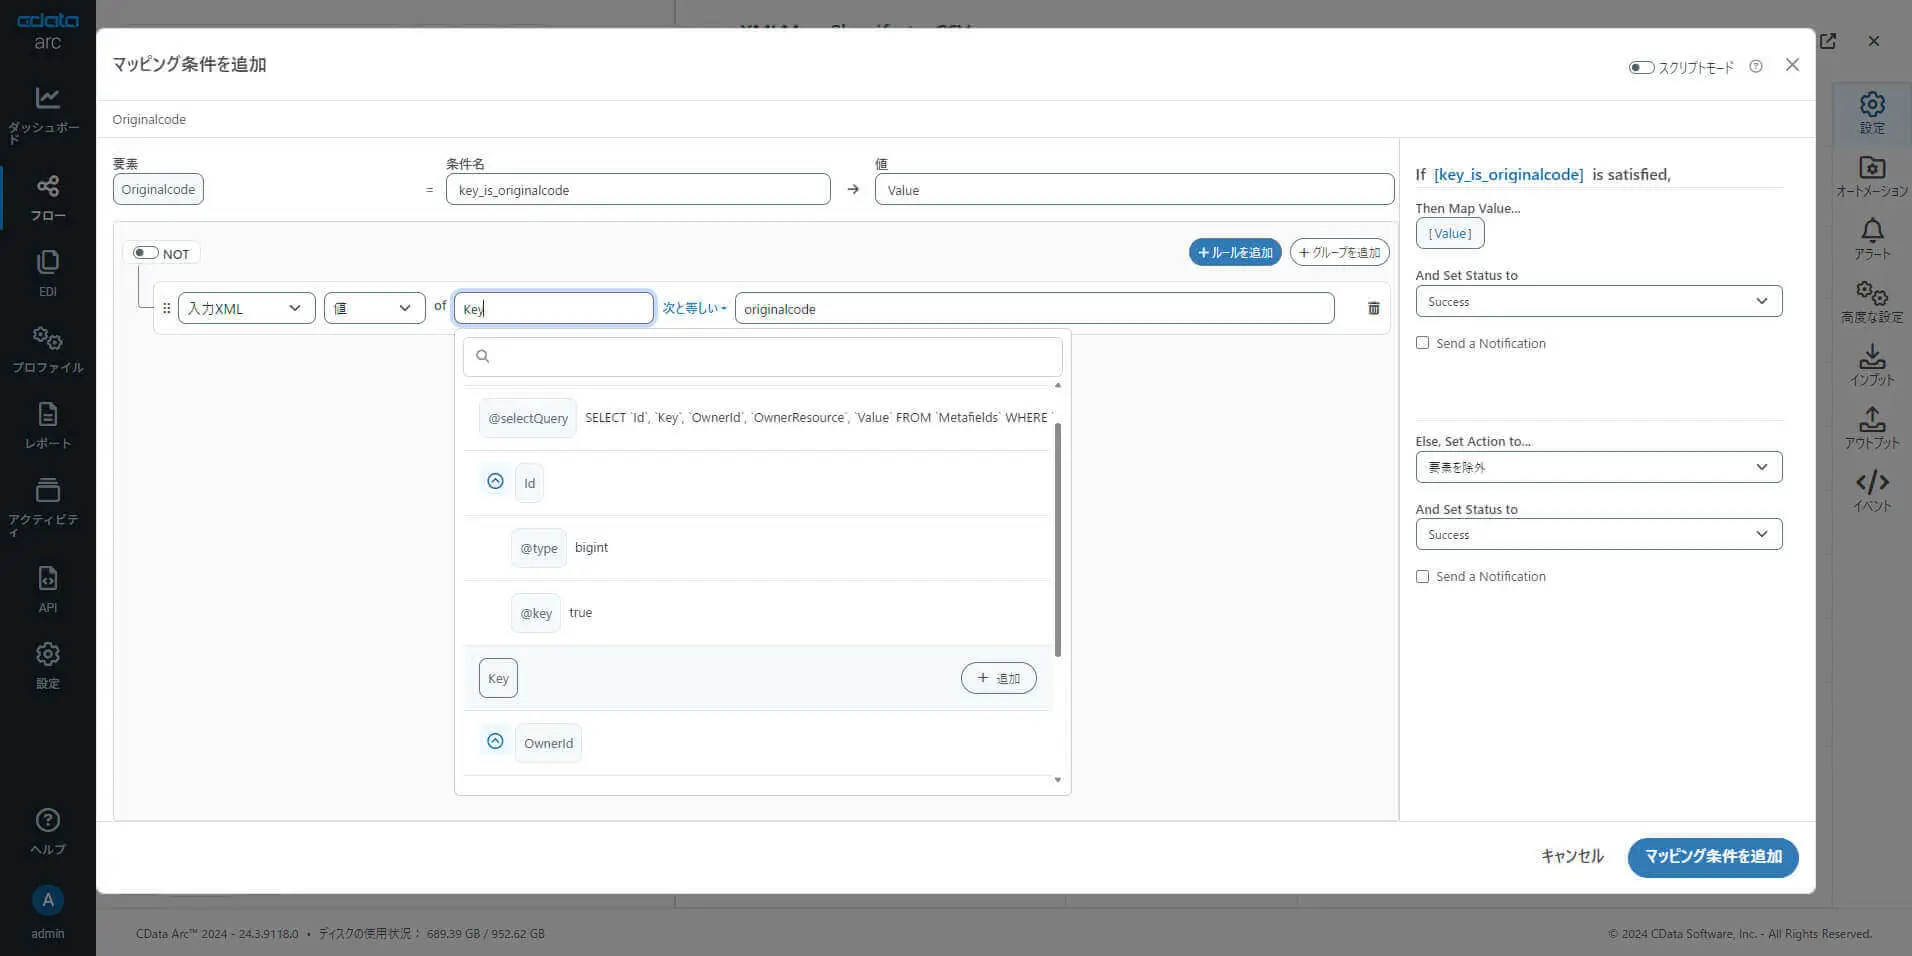Click the CData Arc logo
1912x956 pixels.
47,31
